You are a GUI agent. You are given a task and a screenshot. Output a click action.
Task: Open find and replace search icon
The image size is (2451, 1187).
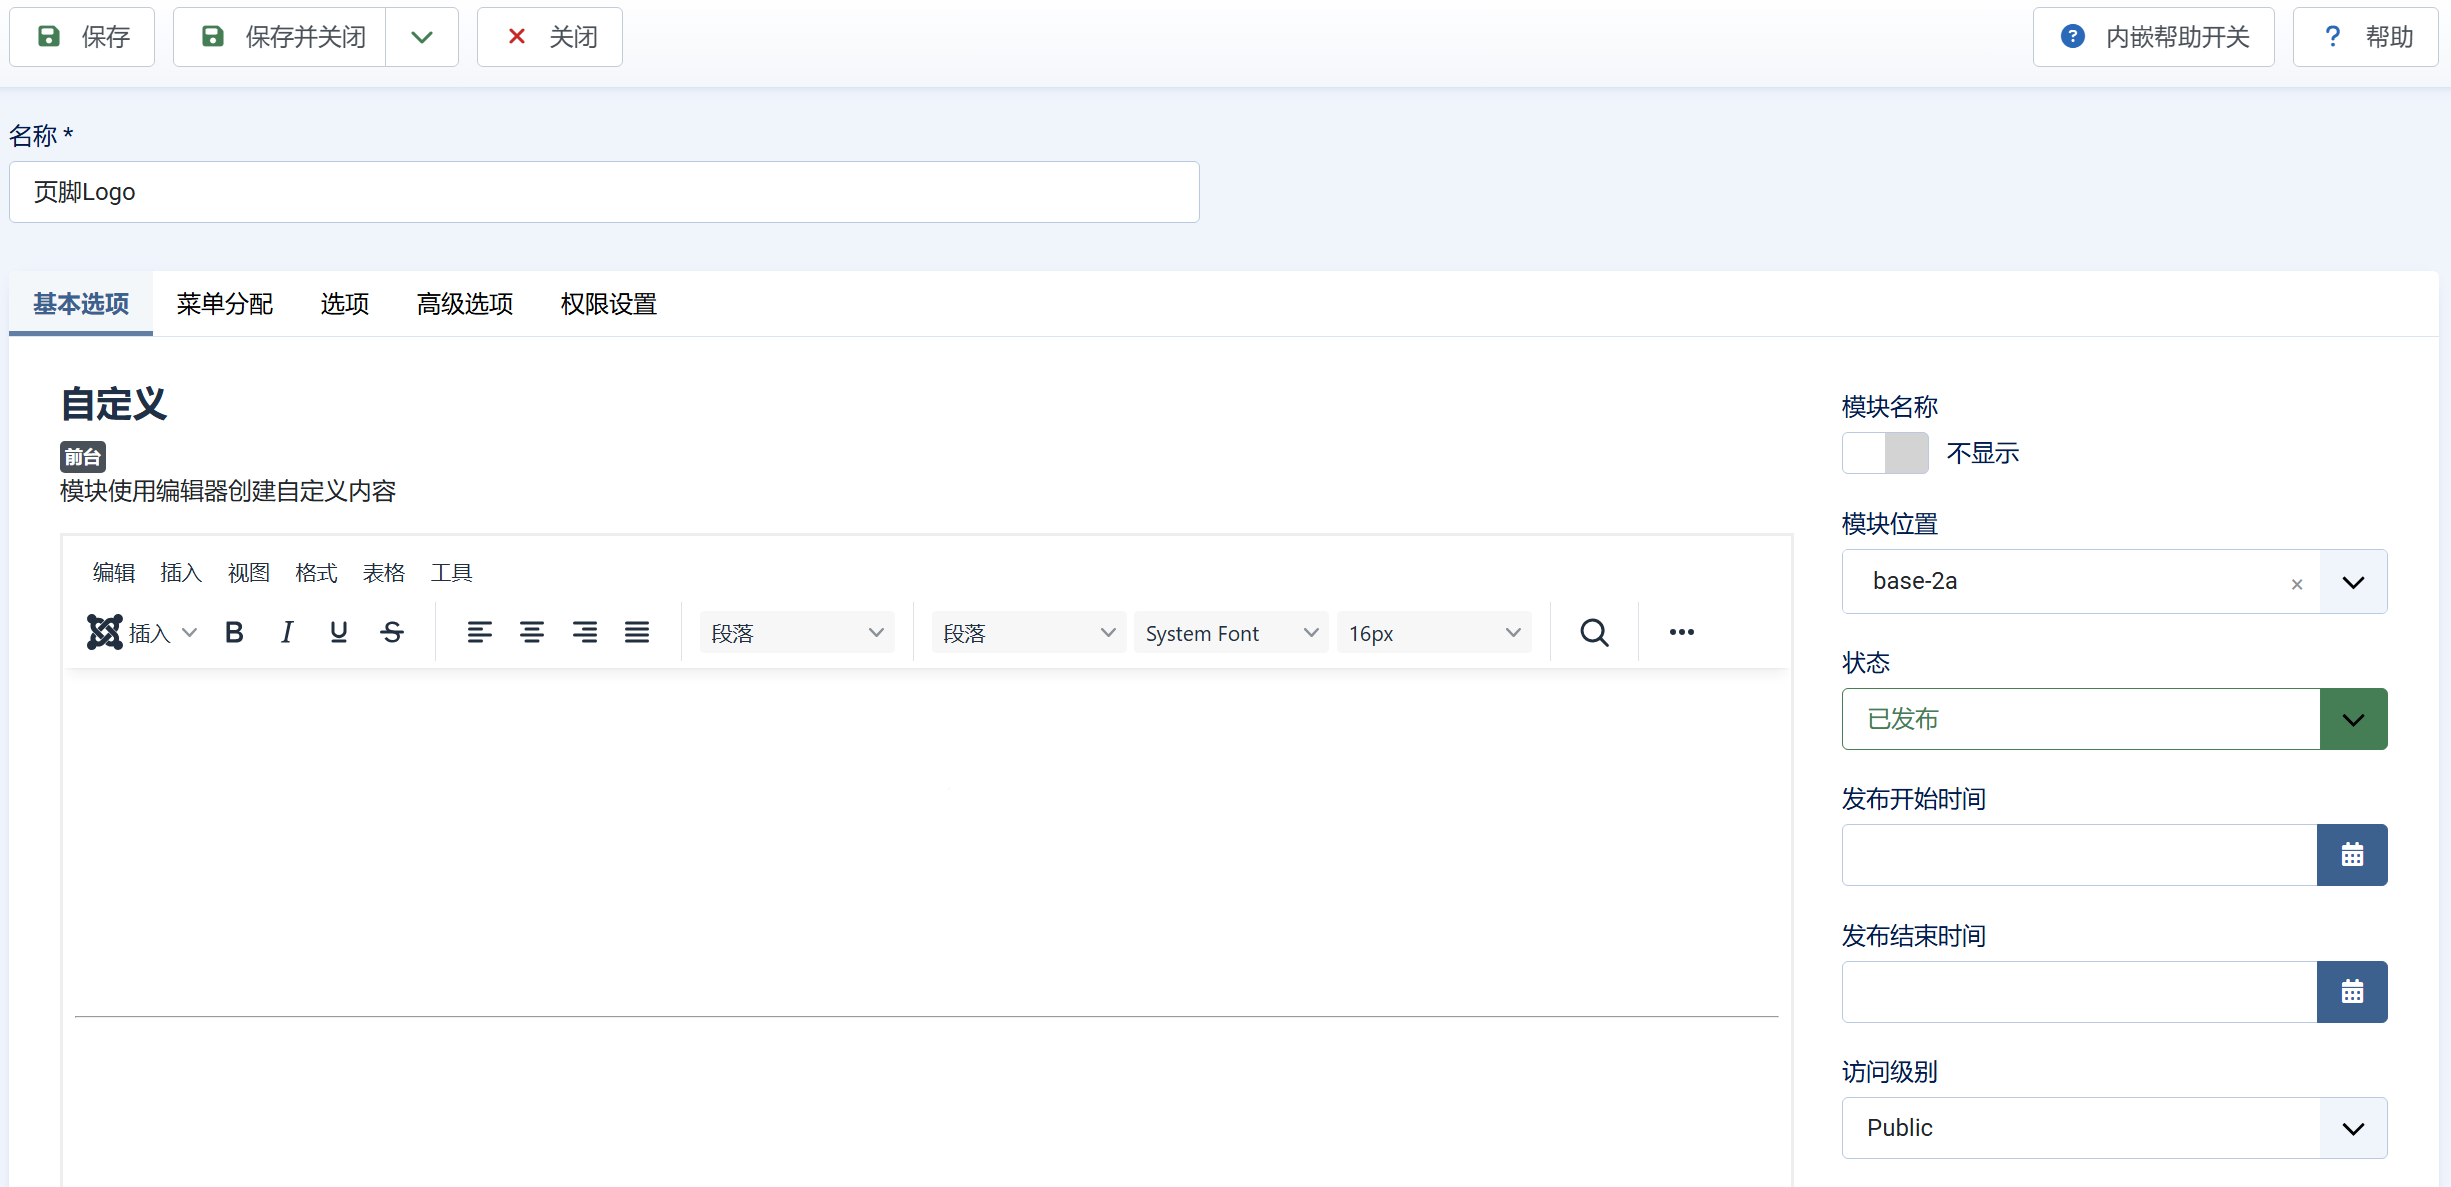point(1594,632)
